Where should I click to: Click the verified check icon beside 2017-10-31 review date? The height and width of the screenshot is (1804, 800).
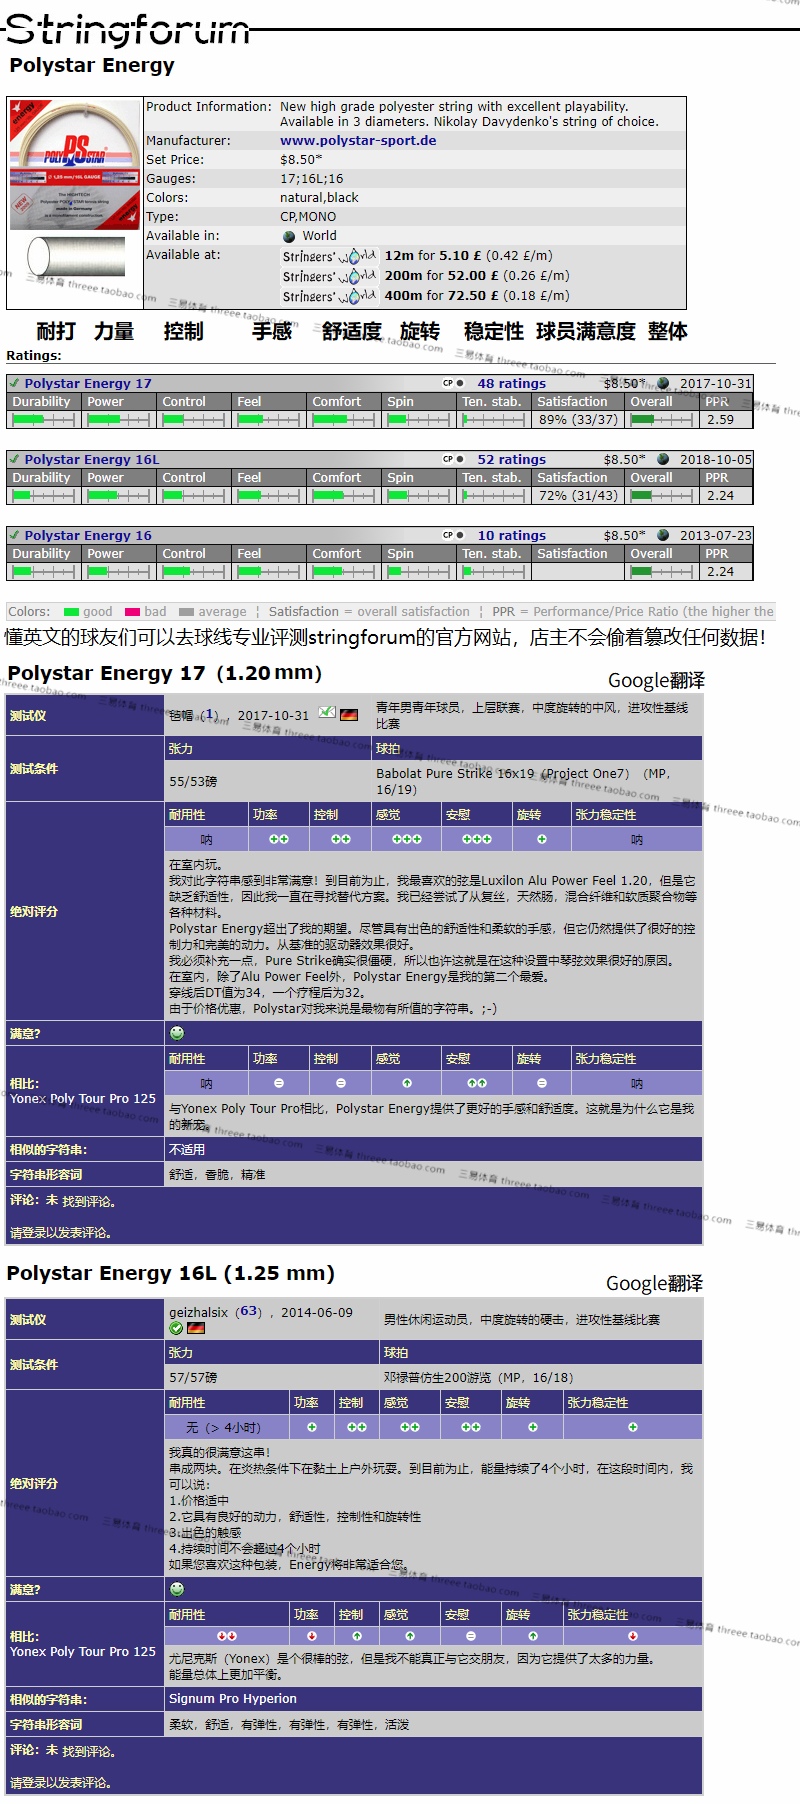(327, 713)
